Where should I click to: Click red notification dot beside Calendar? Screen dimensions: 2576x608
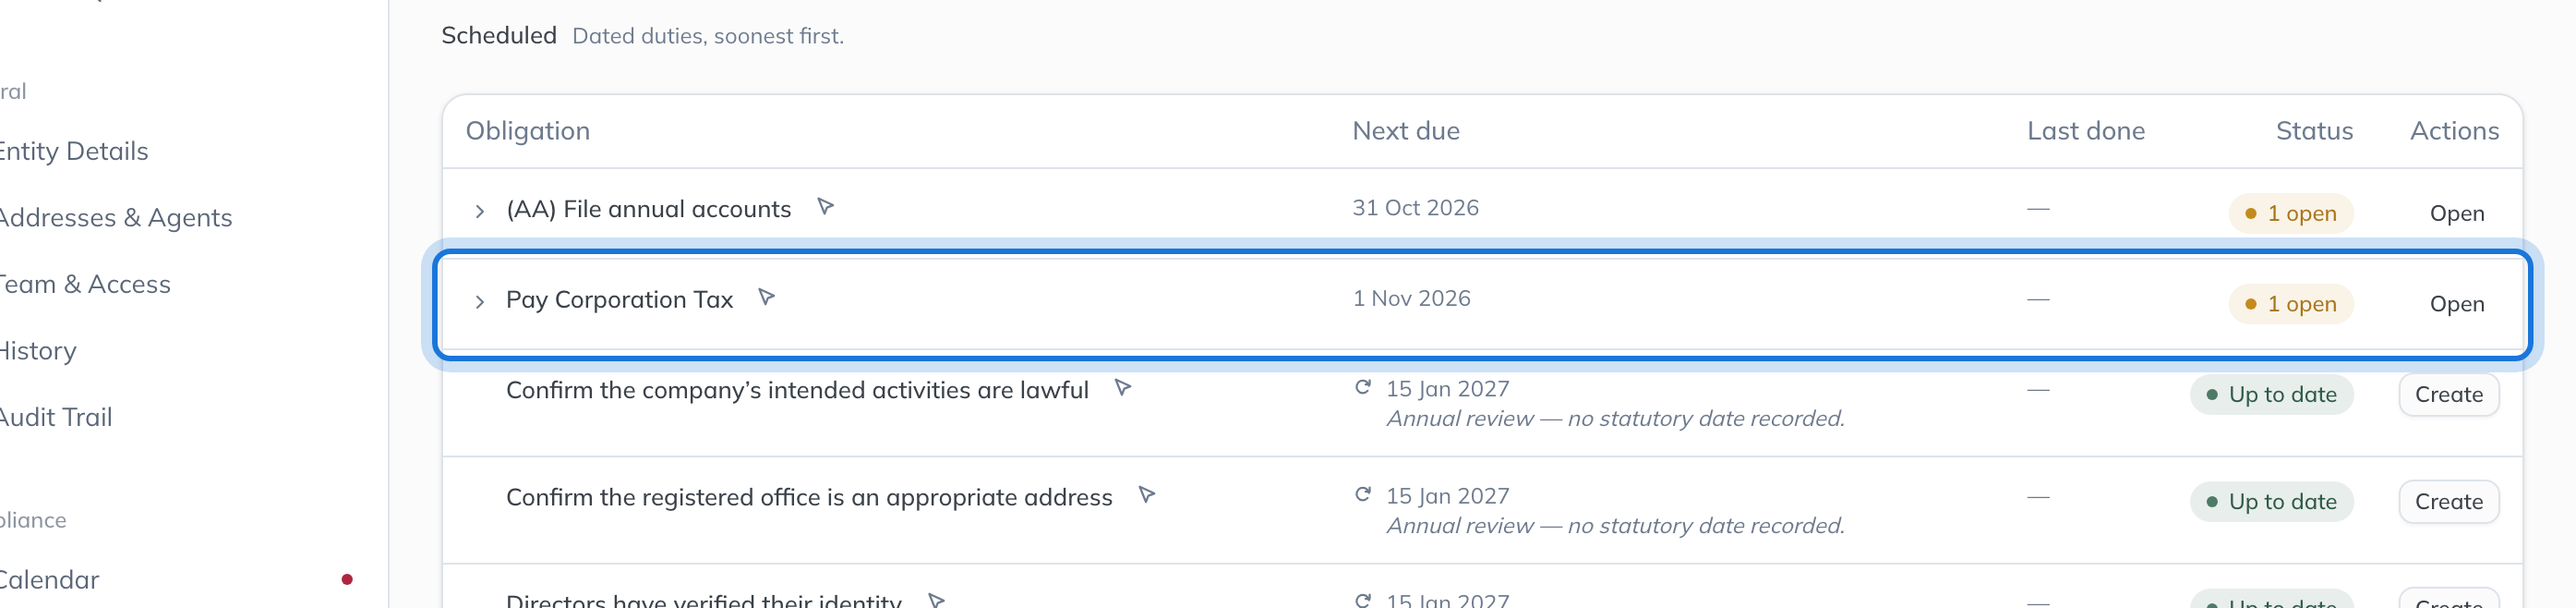click(347, 579)
